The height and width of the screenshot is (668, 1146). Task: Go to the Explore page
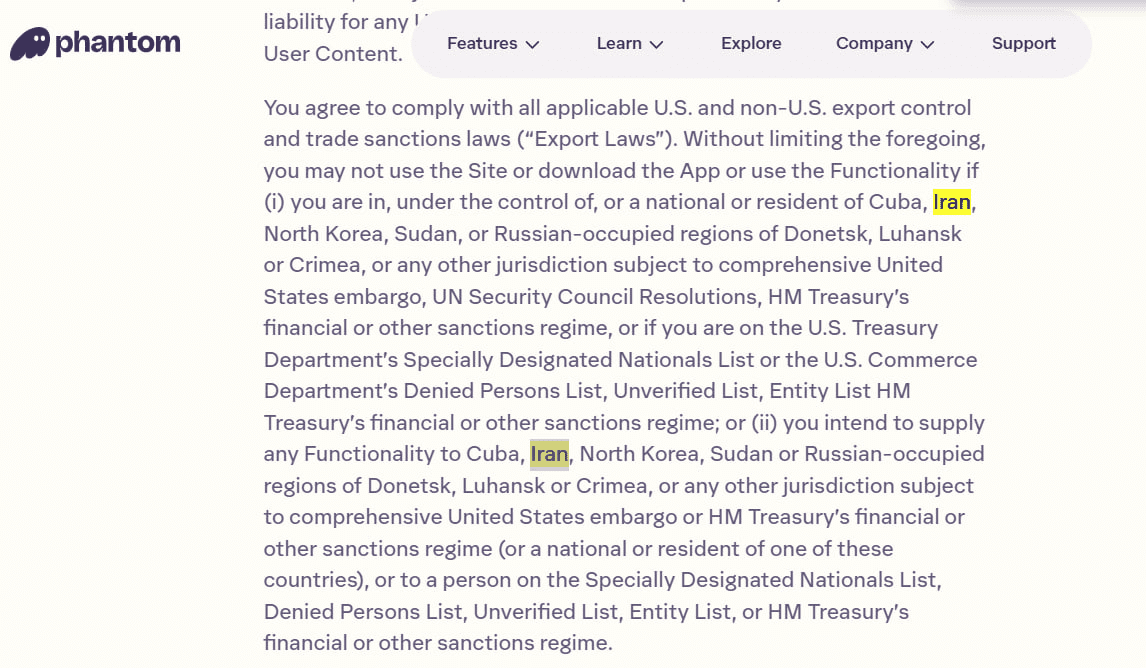[751, 44]
